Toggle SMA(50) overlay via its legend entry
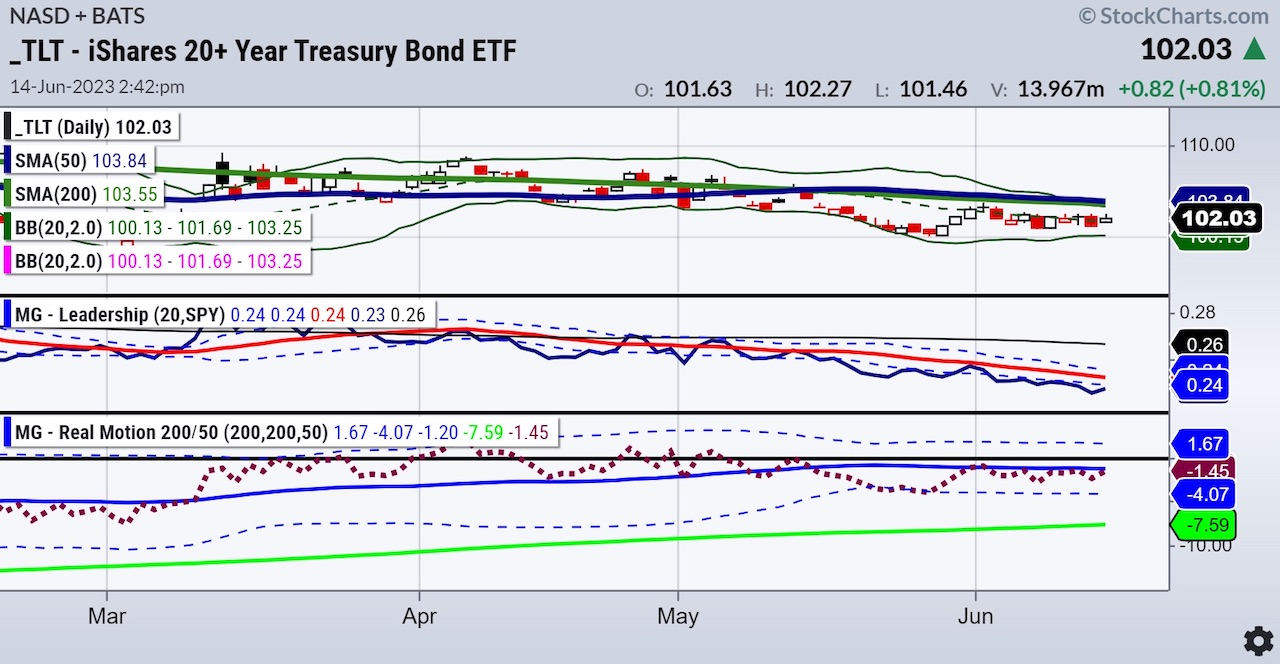The width and height of the screenshot is (1280, 664). click(80, 160)
